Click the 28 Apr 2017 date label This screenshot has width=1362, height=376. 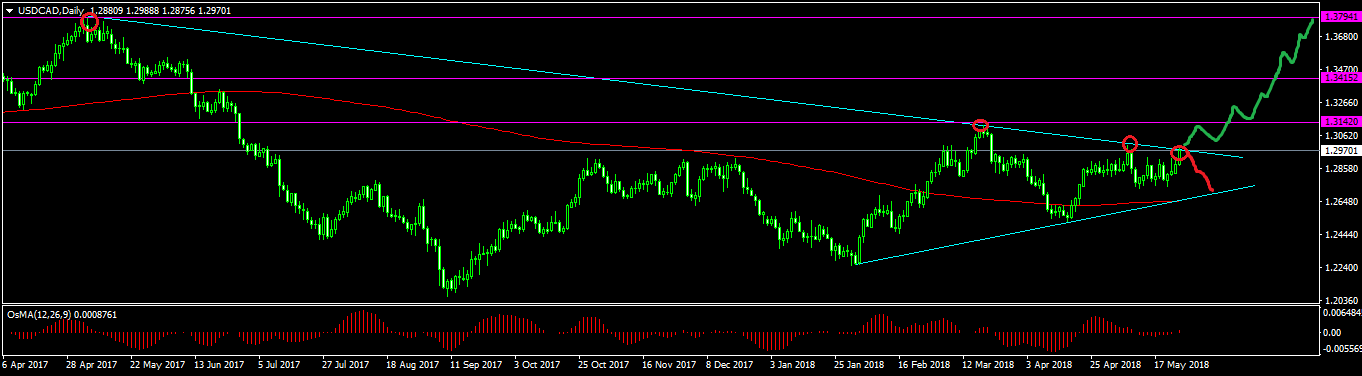click(92, 366)
